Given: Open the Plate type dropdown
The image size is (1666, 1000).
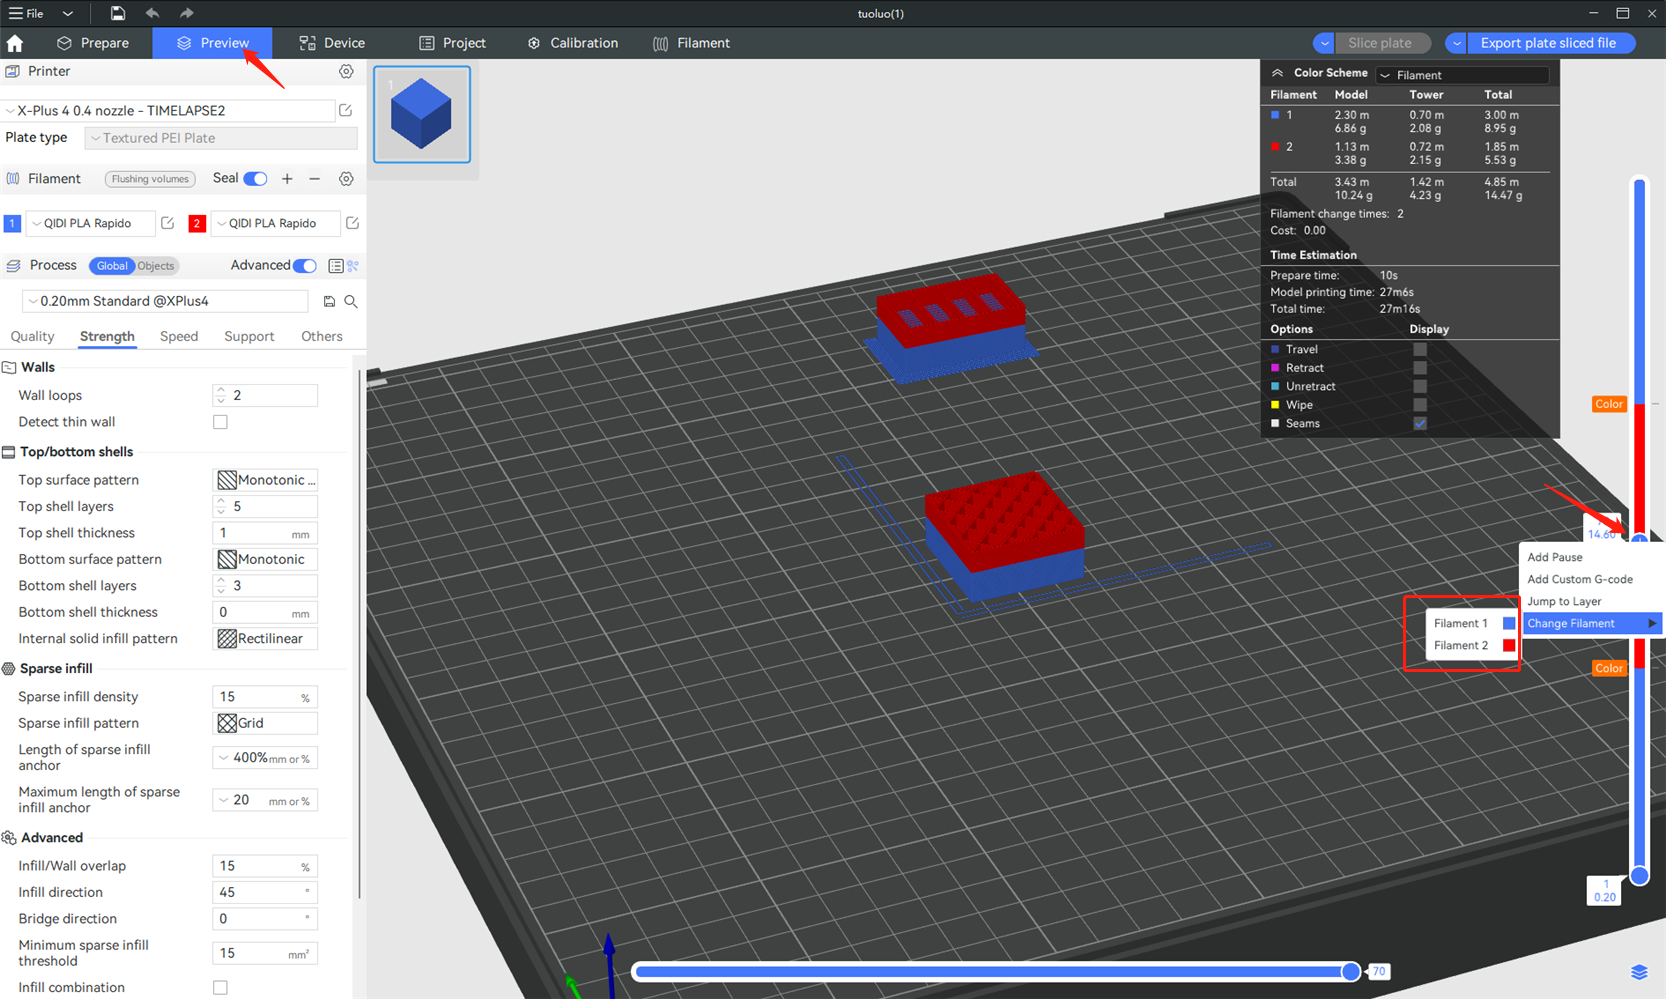Looking at the screenshot, I should pyautogui.click(x=220, y=137).
